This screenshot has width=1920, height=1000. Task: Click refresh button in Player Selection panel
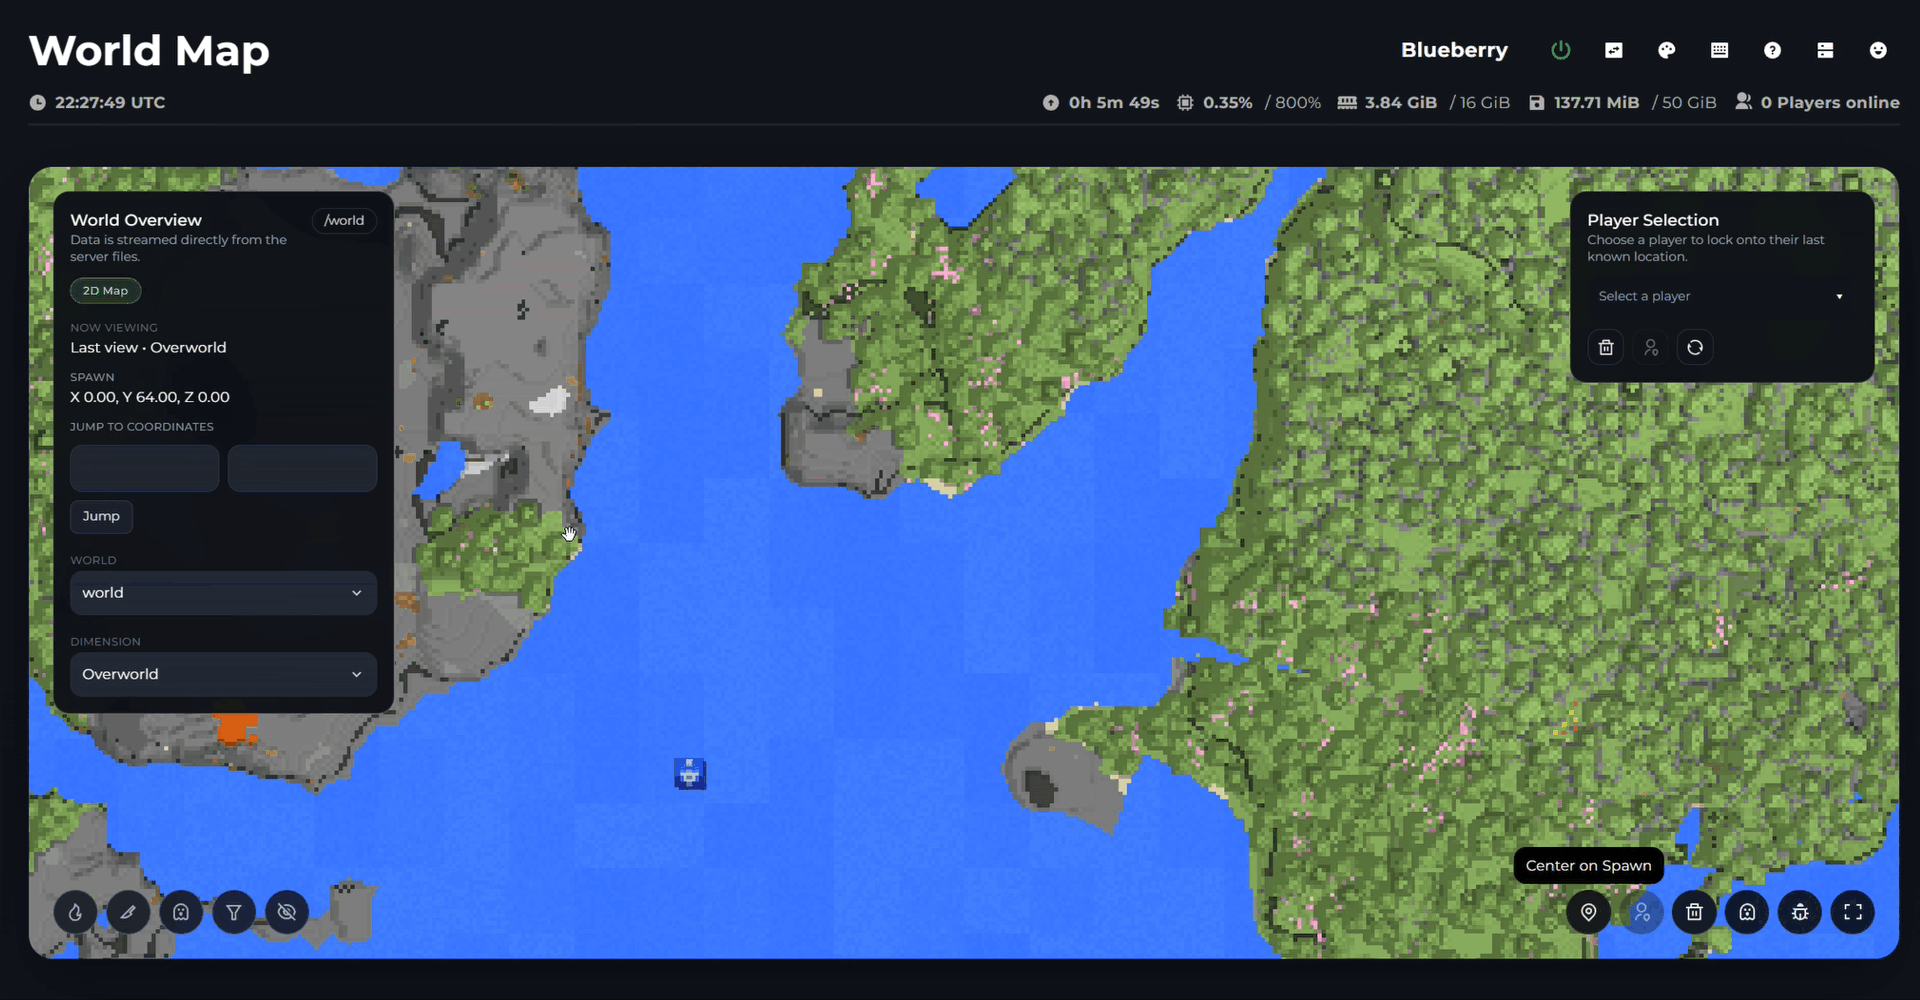1695,347
